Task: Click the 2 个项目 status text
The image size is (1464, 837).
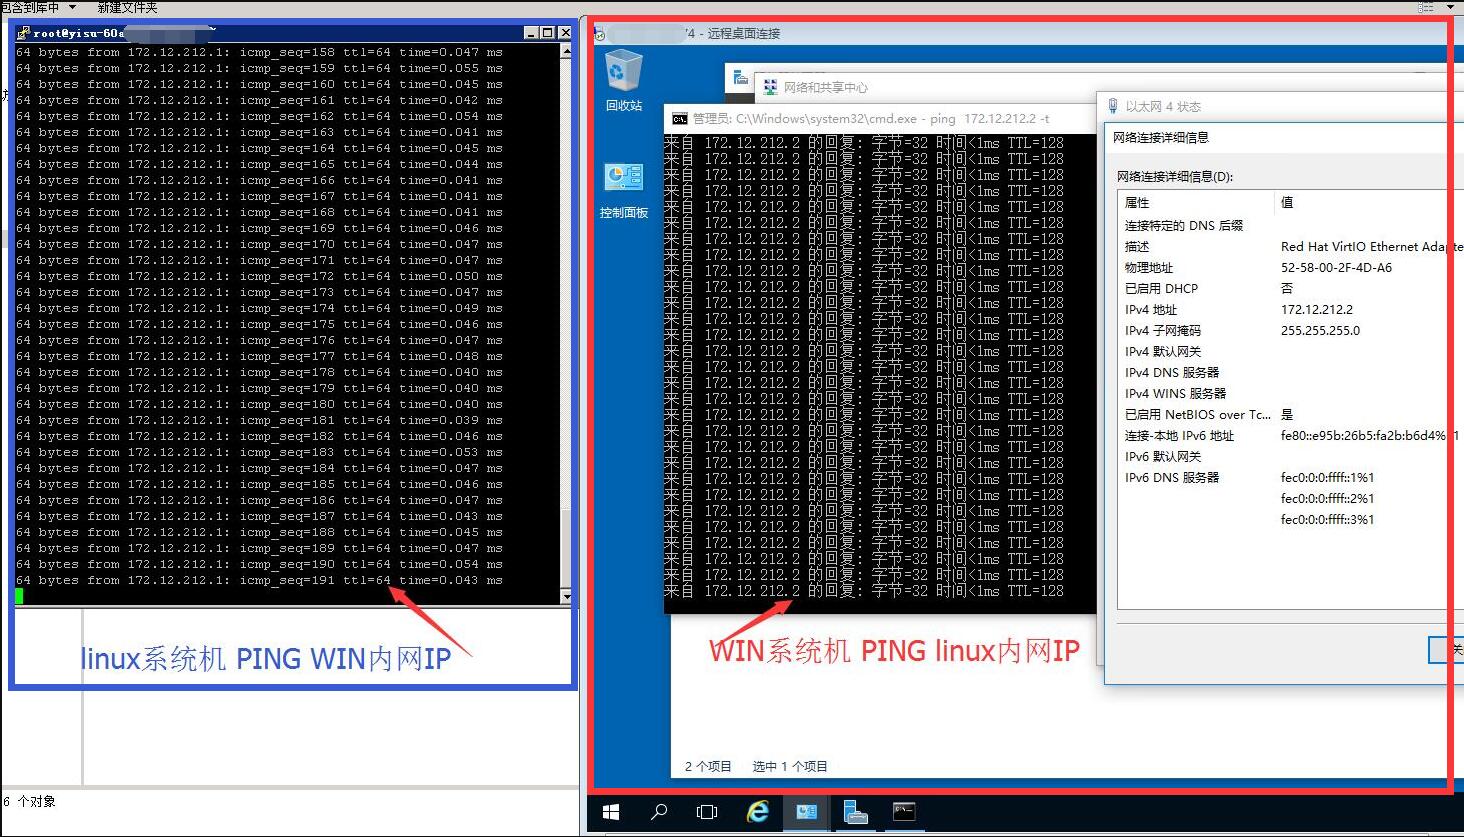Action: tap(708, 766)
